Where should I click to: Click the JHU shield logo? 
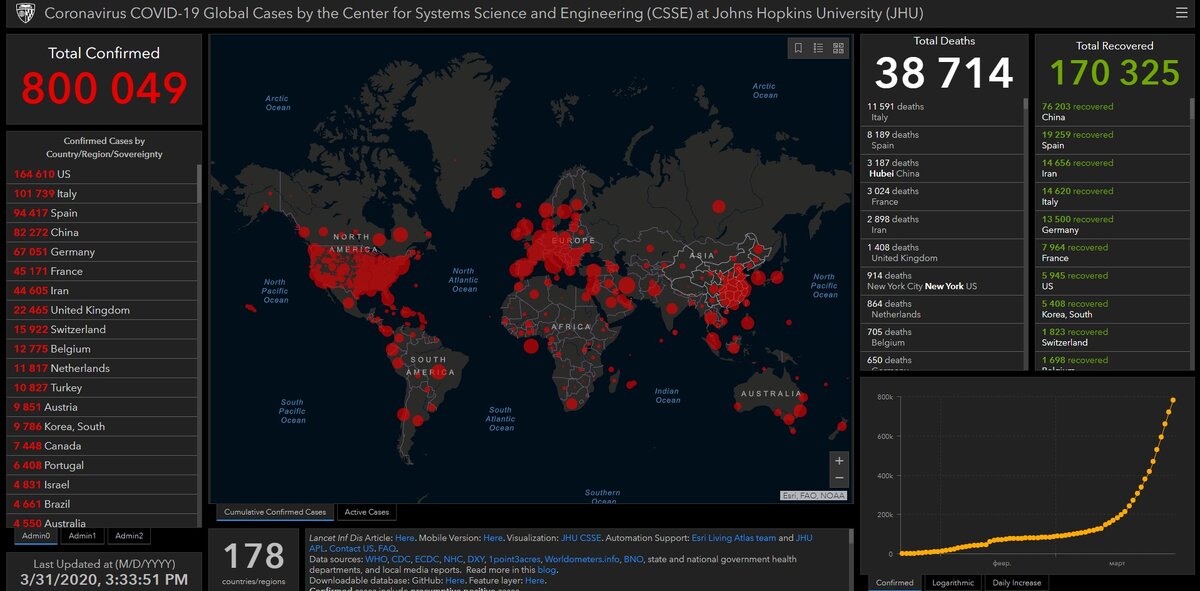click(x=24, y=14)
